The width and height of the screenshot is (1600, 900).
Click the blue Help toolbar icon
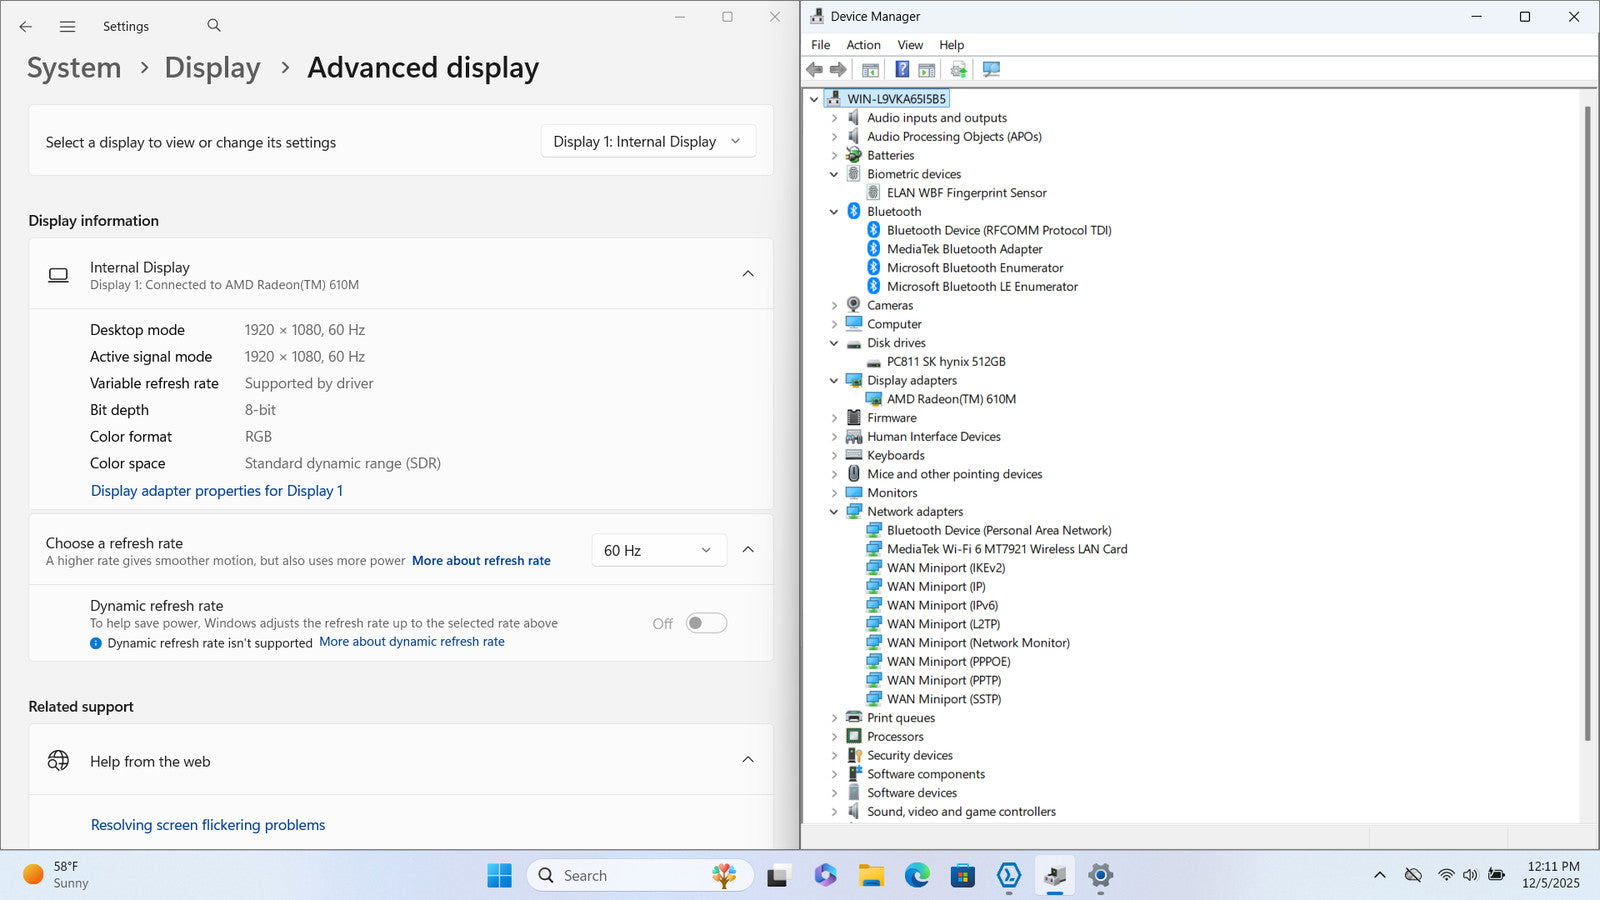click(x=902, y=69)
